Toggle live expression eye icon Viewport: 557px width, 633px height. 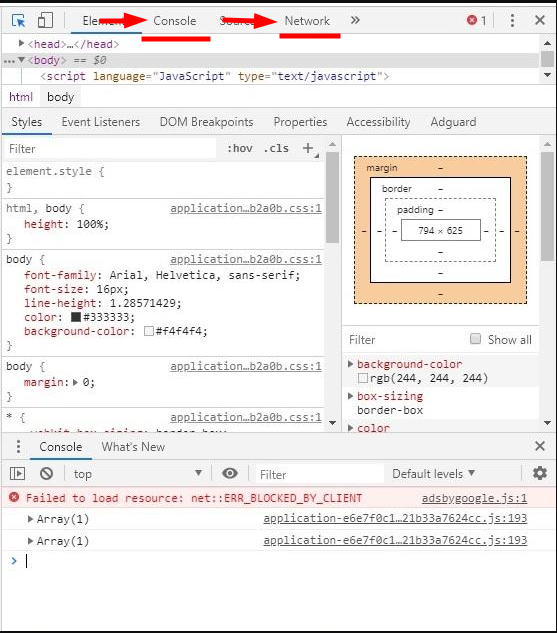pyautogui.click(x=230, y=473)
